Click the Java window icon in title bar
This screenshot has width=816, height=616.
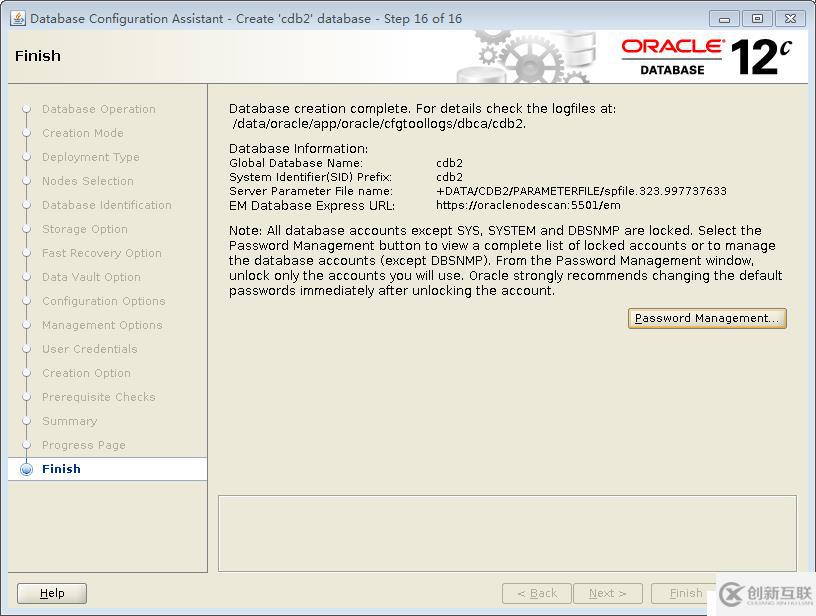coord(18,19)
